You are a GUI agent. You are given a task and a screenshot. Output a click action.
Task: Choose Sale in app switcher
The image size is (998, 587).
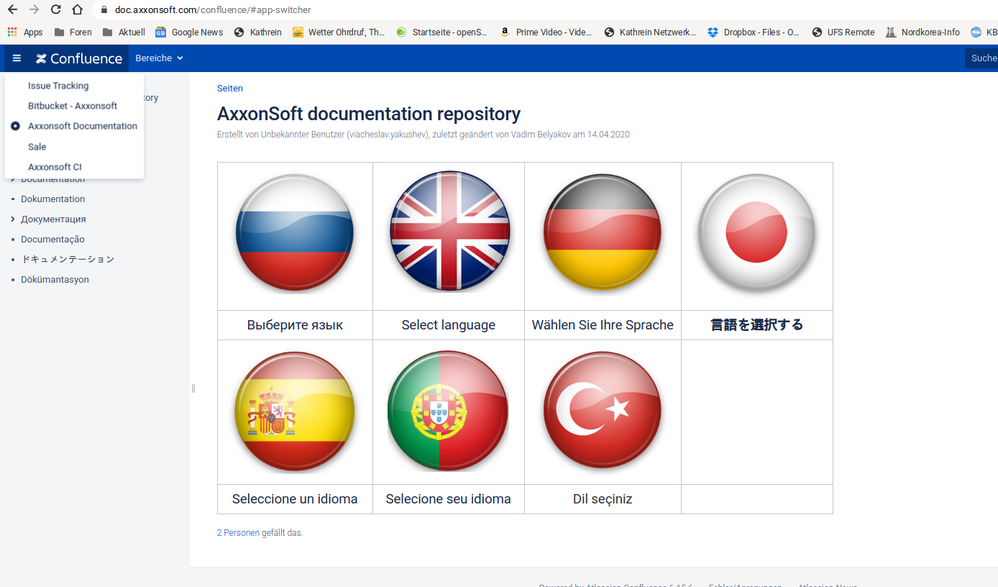[37, 146]
